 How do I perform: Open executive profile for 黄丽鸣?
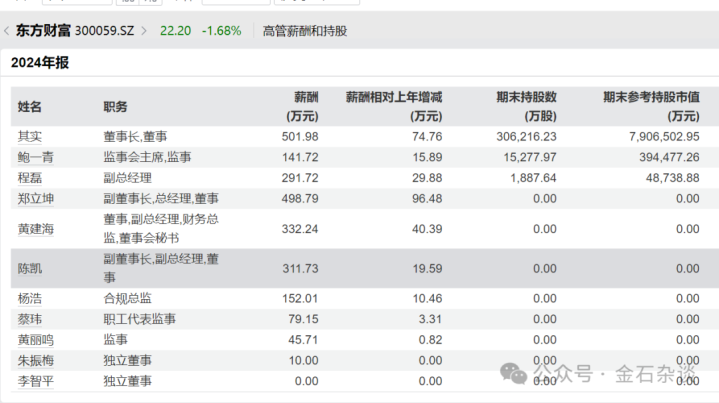(36, 340)
